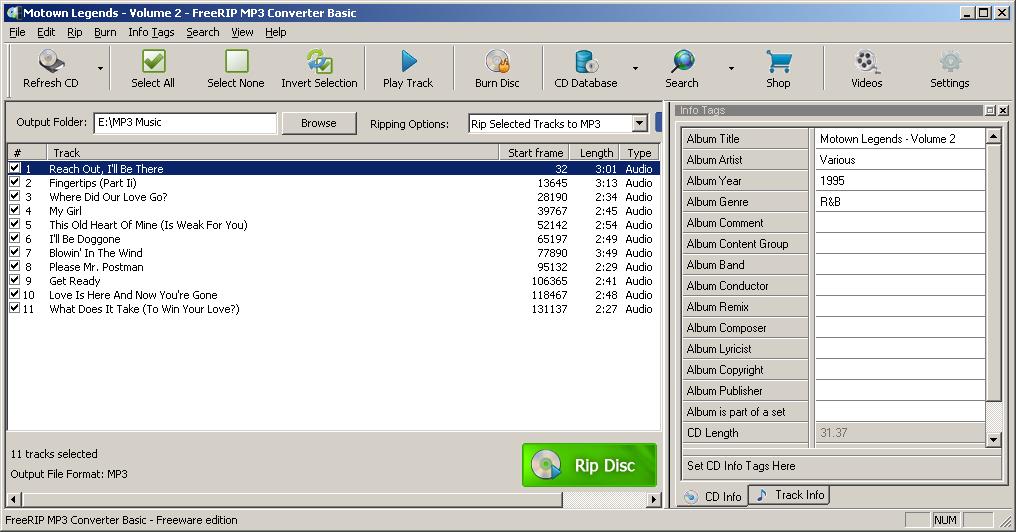Uncheck track 1 Reach Out checkbox

click(x=15, y=168)
